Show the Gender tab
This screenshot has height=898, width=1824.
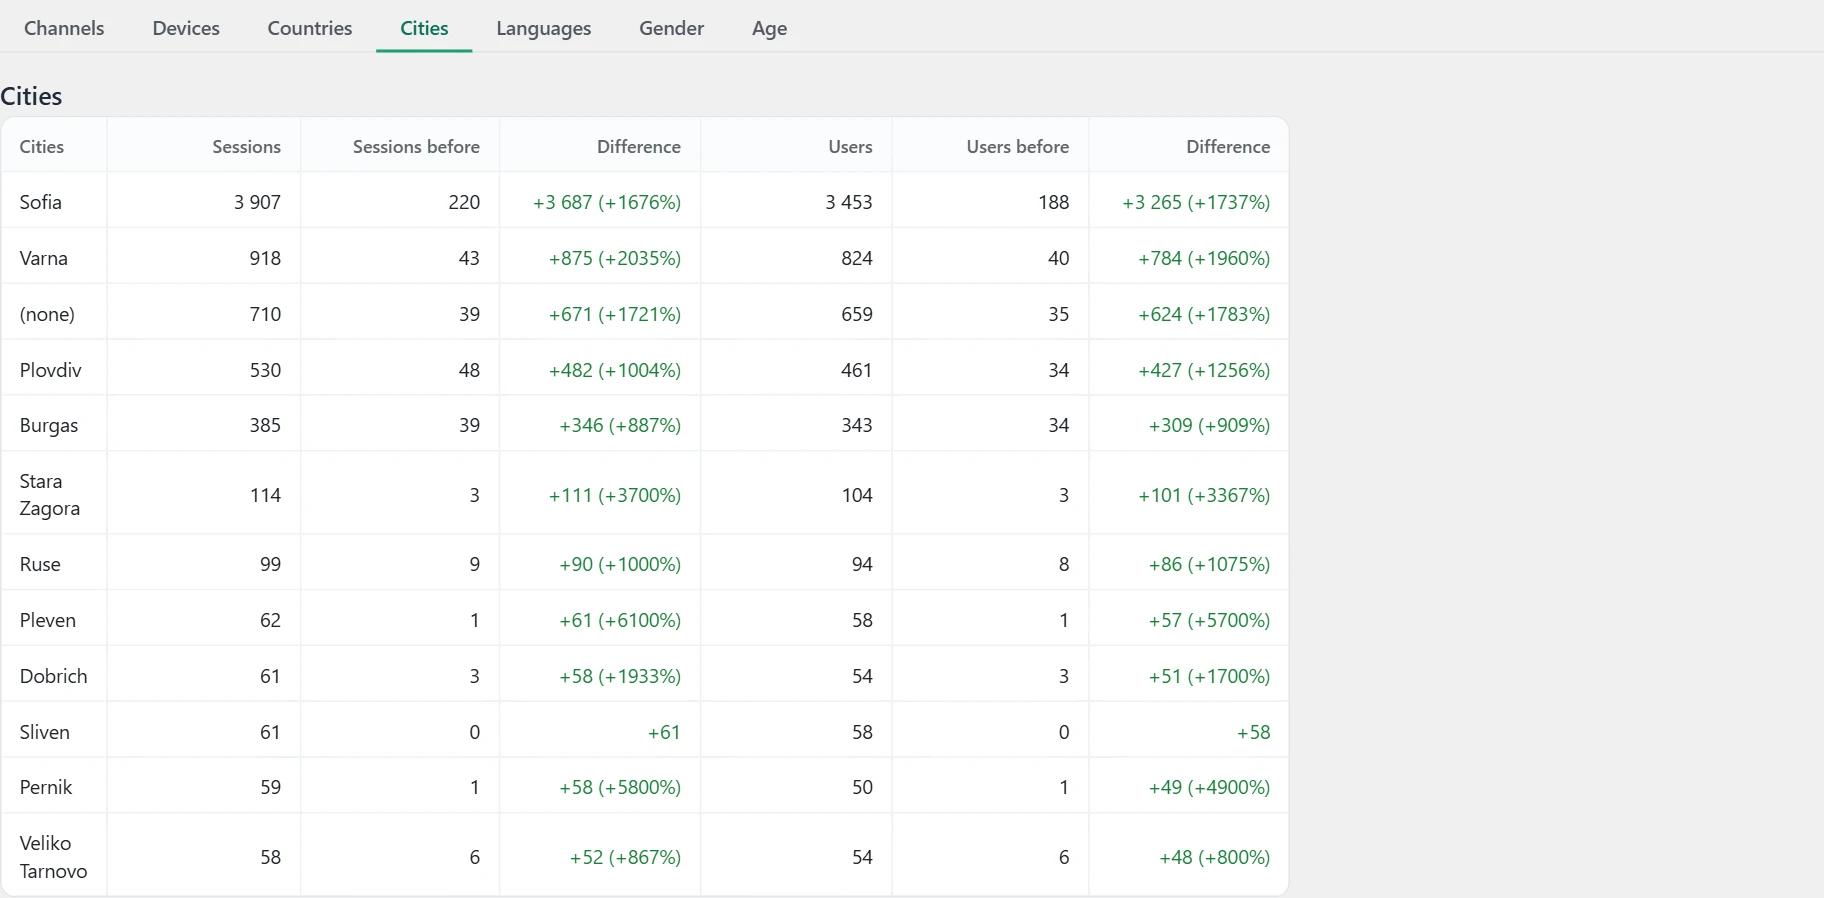coord(672,28)
